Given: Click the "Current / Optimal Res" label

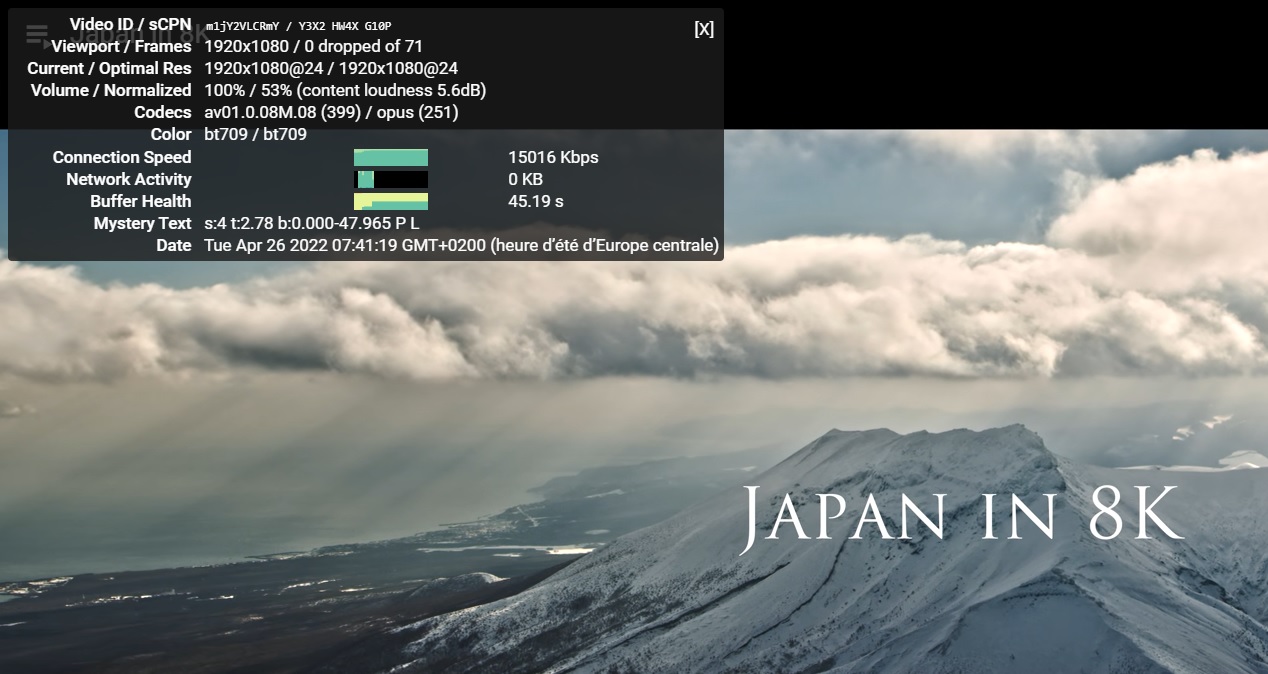Looking at the screenshot, I should click(109, 68).
